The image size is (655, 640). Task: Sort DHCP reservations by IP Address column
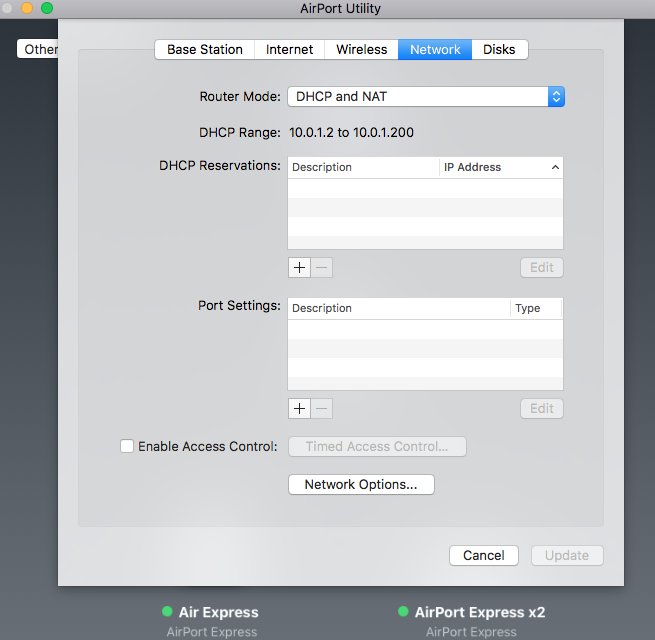click(501, 167)
